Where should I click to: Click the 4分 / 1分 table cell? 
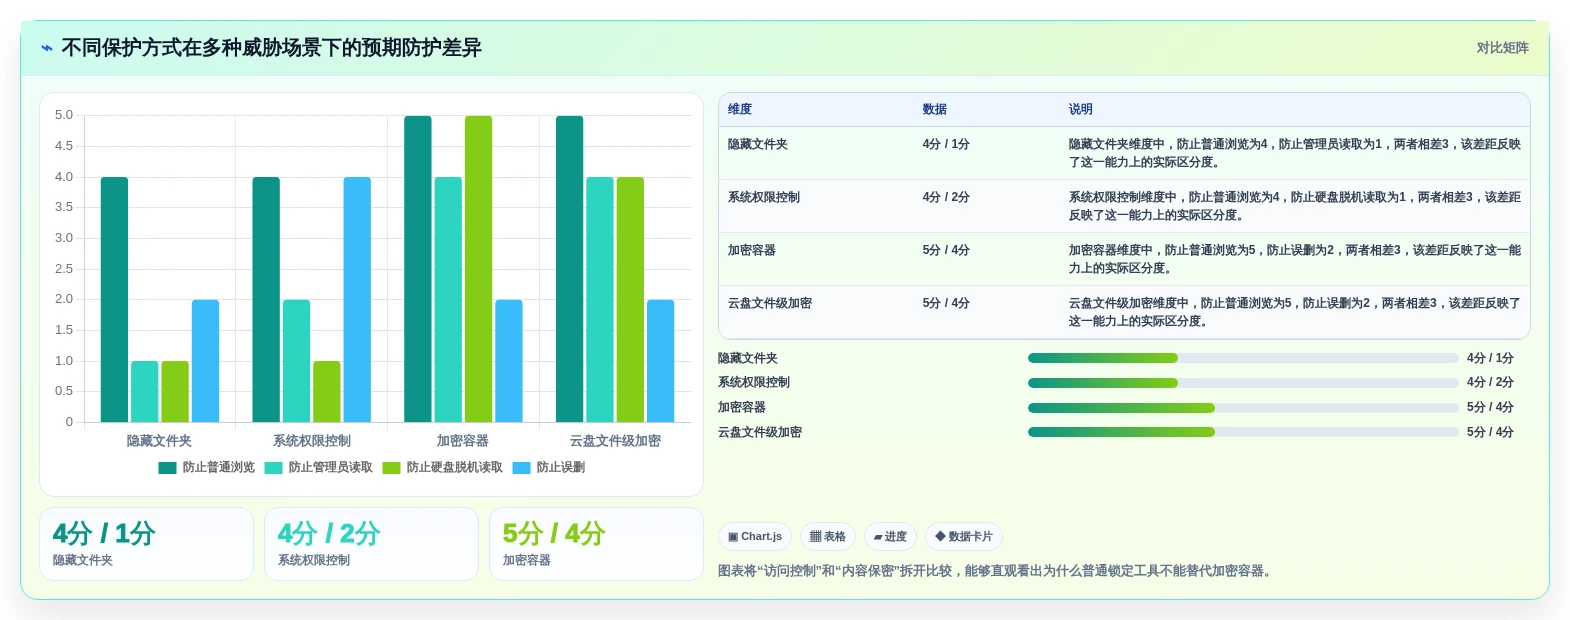click(x=946, y=144)
